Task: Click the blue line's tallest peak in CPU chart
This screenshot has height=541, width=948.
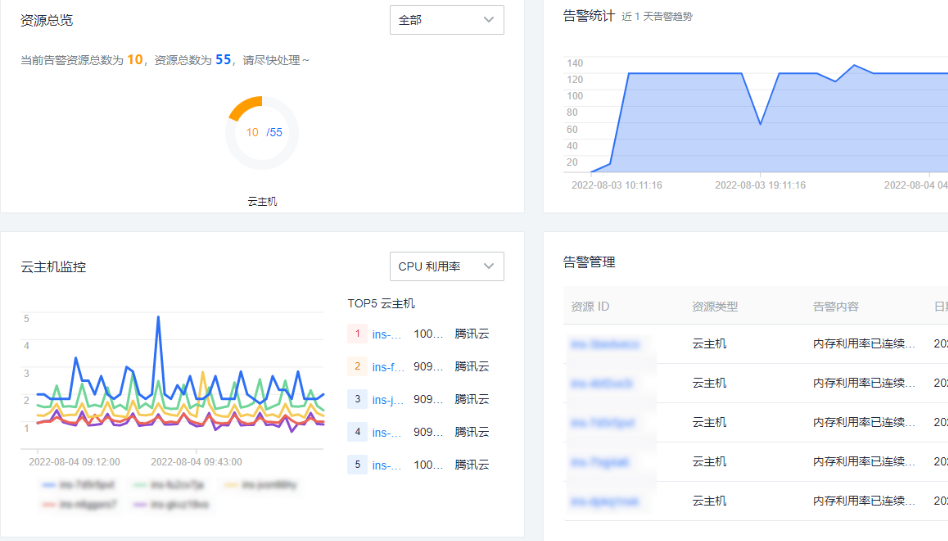Action: tap(158, 317)
